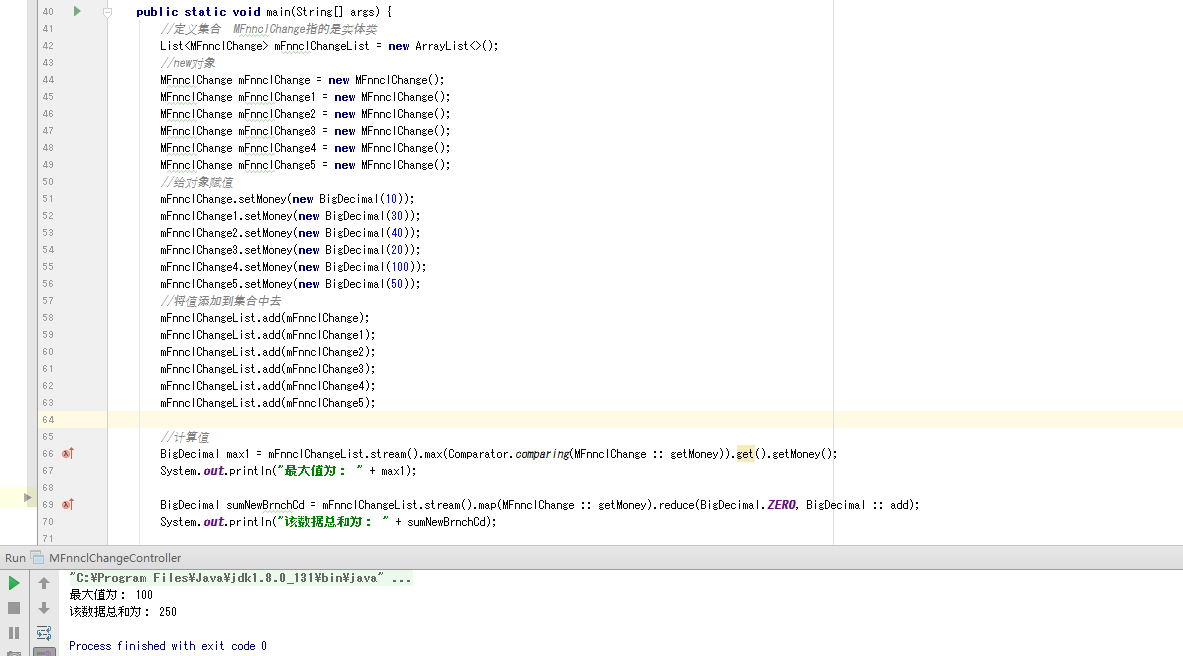Click the run configuration window icon
1183x656 pixels.
pos(37,558)
